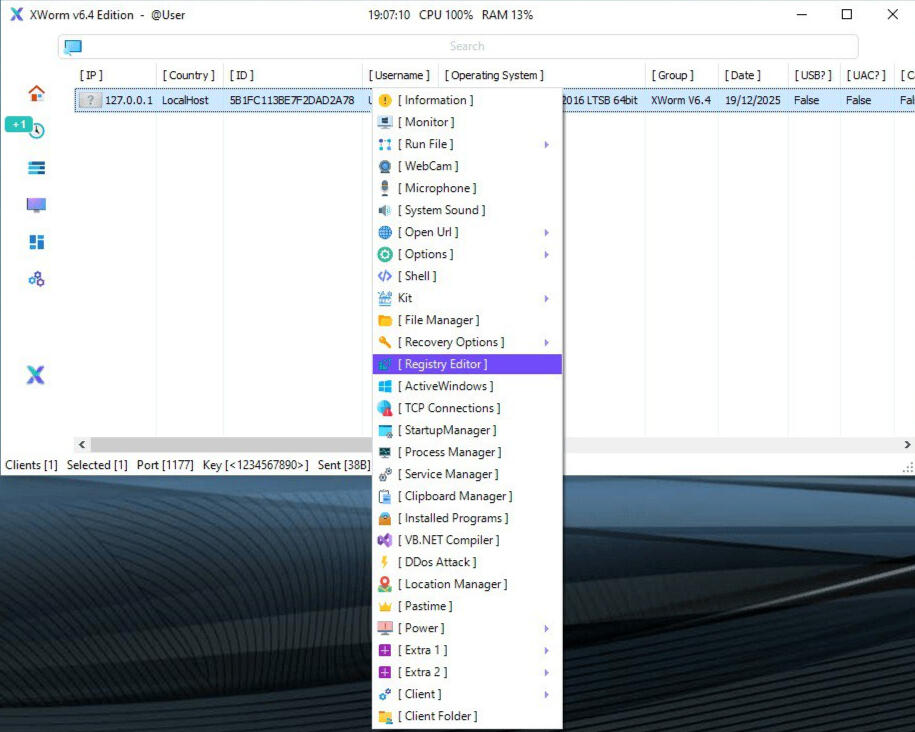Click Clients [1] in the status bar
This screenshot has width=915, height=732.
(x=32, y=465)
